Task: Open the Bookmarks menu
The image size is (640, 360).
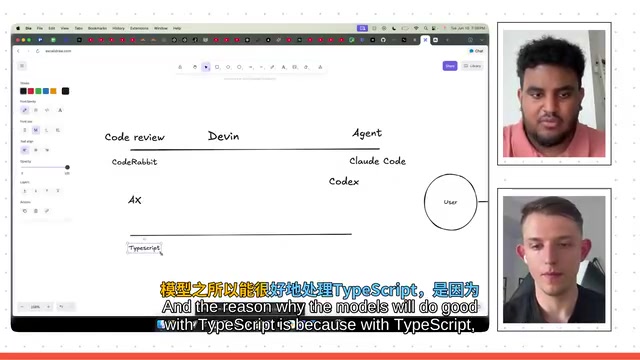Action: coord(97,28)
